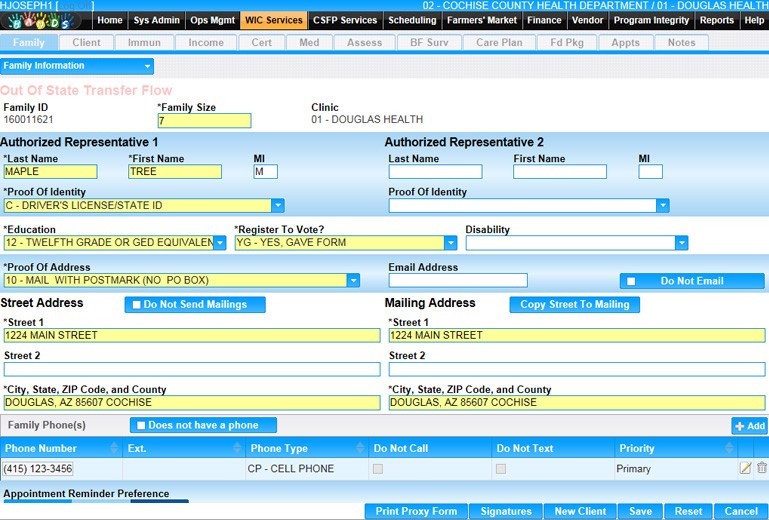Image resolution: width=769 pixels, height=520 pixels.
Task: Add a new family phone
Action: [x=749, y=426]
